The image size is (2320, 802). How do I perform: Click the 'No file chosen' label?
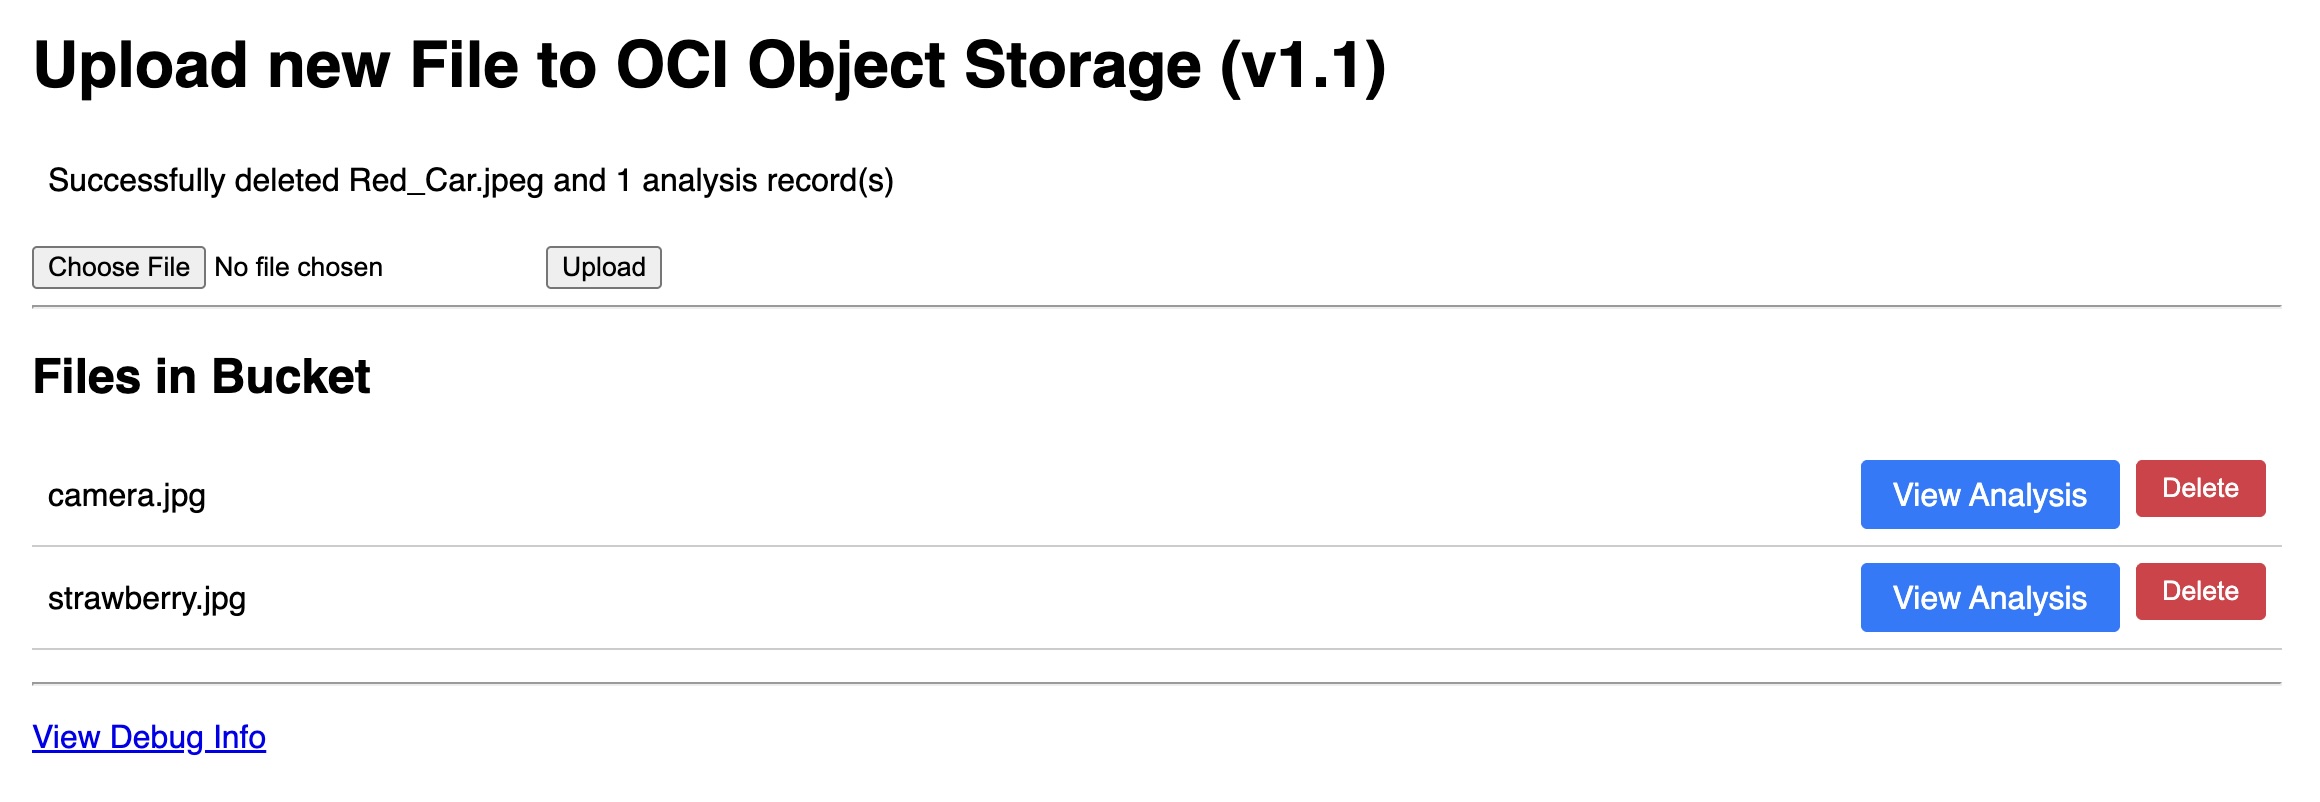298,267
